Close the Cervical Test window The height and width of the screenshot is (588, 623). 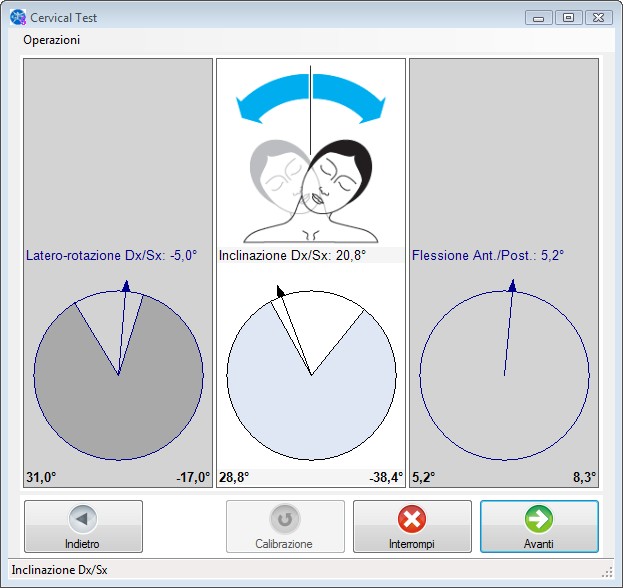[598, 18]
